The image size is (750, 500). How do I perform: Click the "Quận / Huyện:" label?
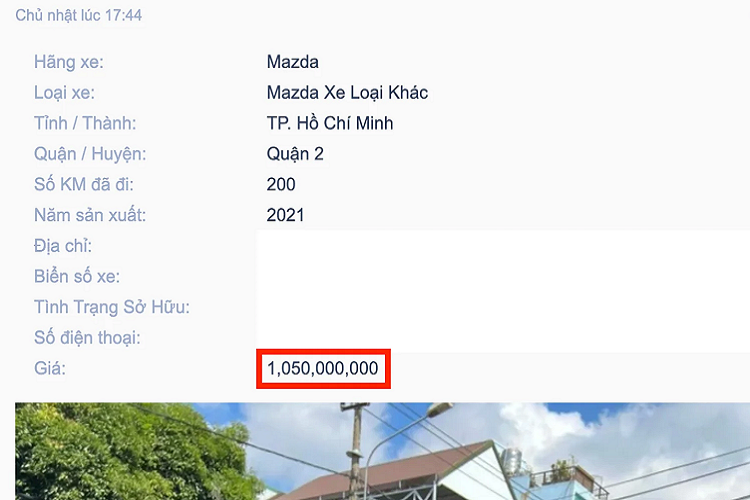point(90,154)
